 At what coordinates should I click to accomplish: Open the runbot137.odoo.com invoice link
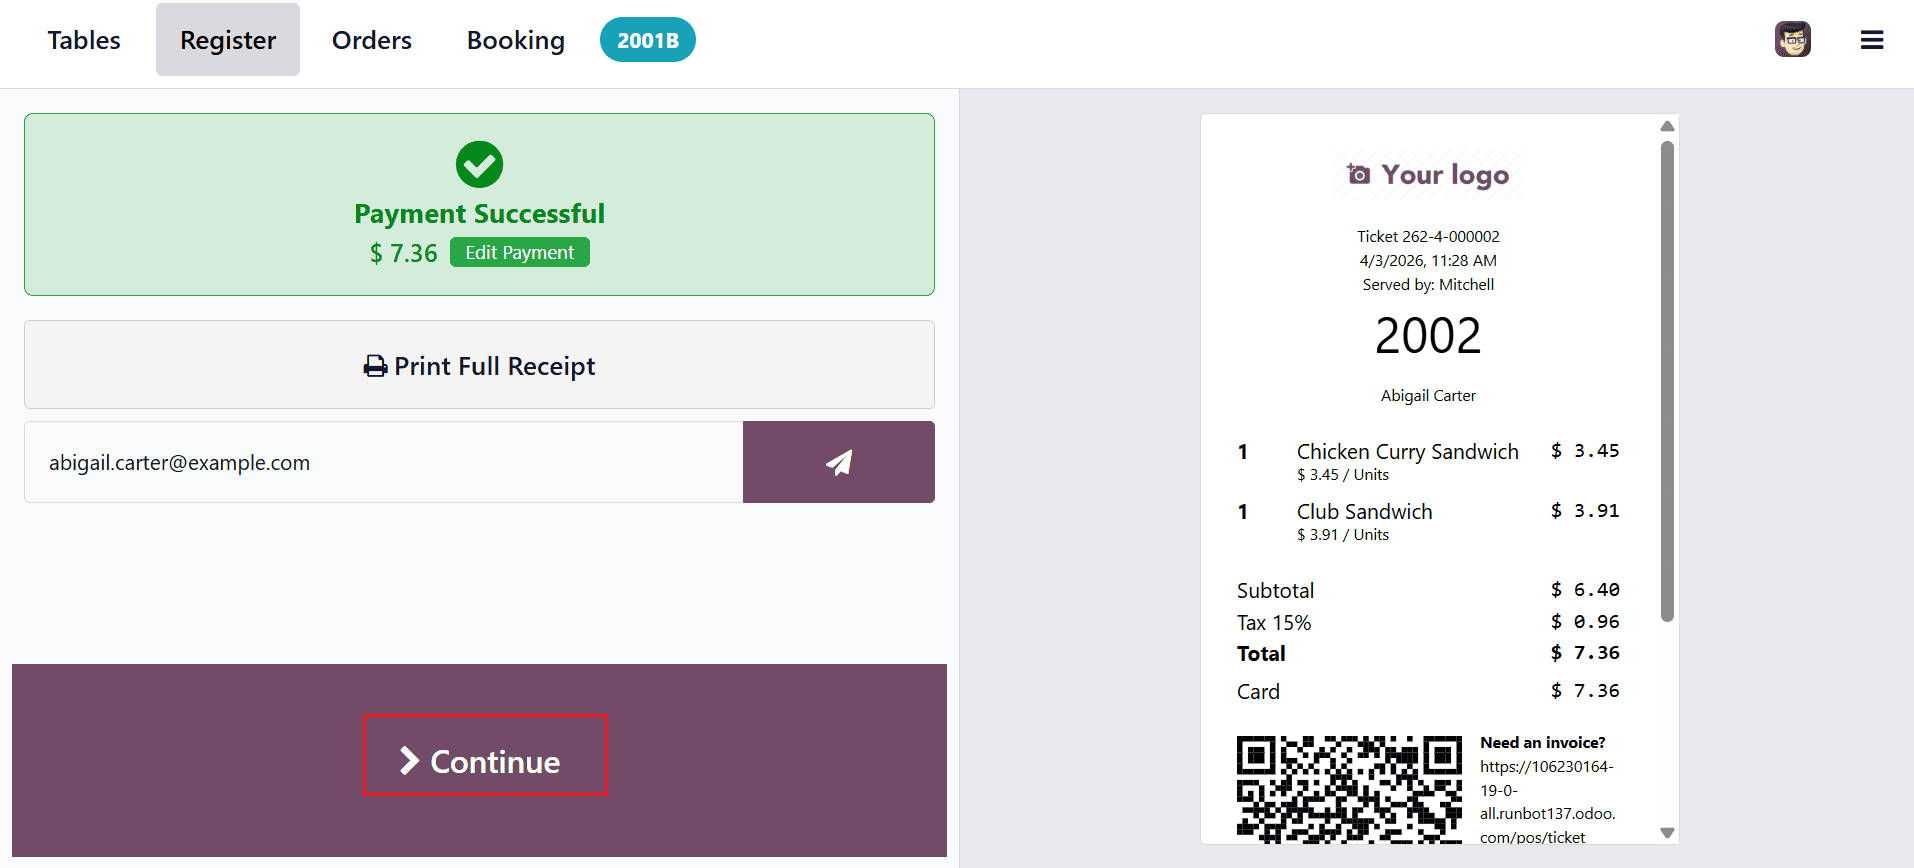pyautogui.click(x=1546, y=801)
